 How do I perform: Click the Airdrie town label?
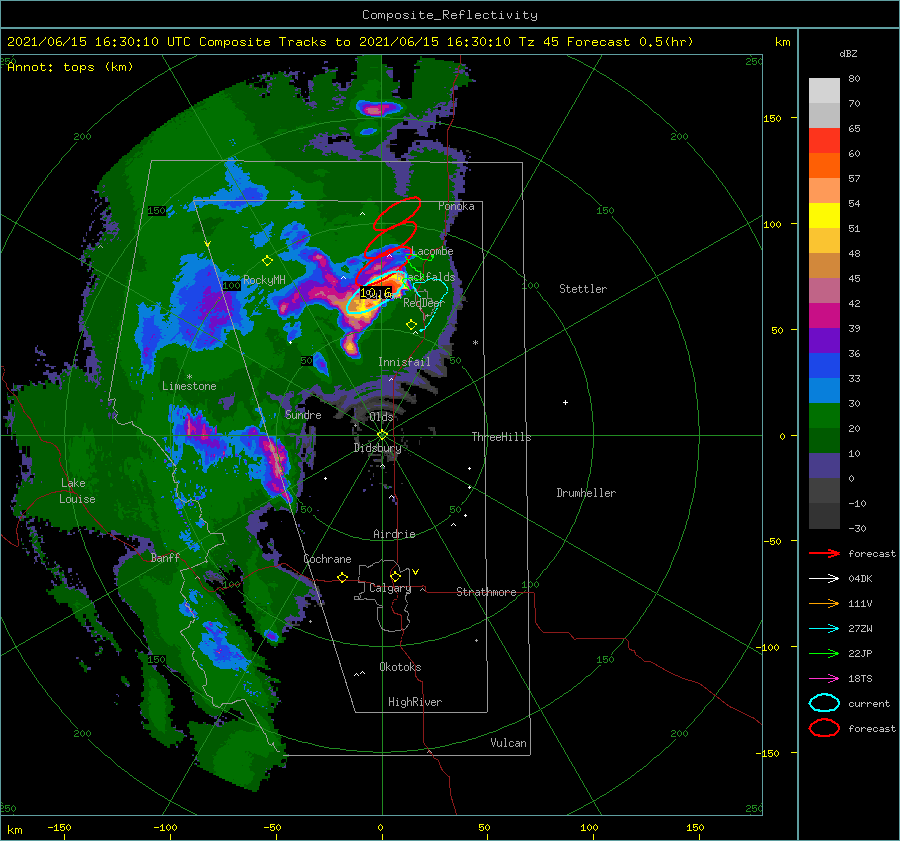[394, 534]
